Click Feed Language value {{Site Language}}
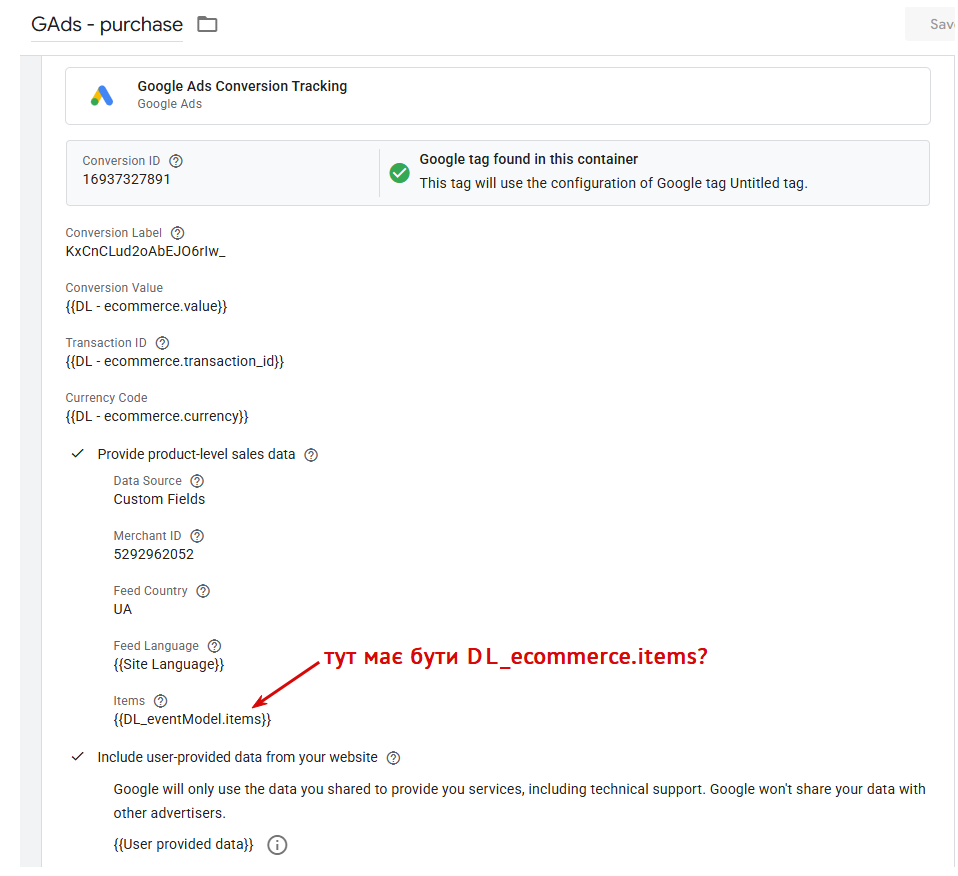Screen dimensions: 958x876 pos(169,665)
